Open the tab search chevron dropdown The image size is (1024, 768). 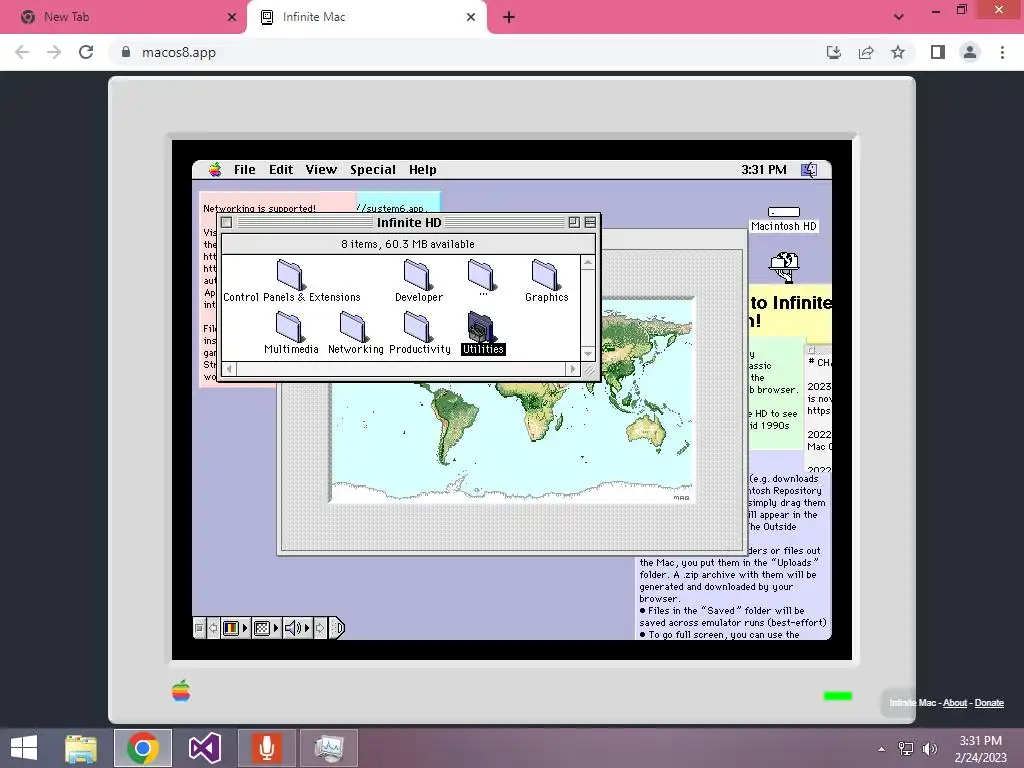(899, 17)
